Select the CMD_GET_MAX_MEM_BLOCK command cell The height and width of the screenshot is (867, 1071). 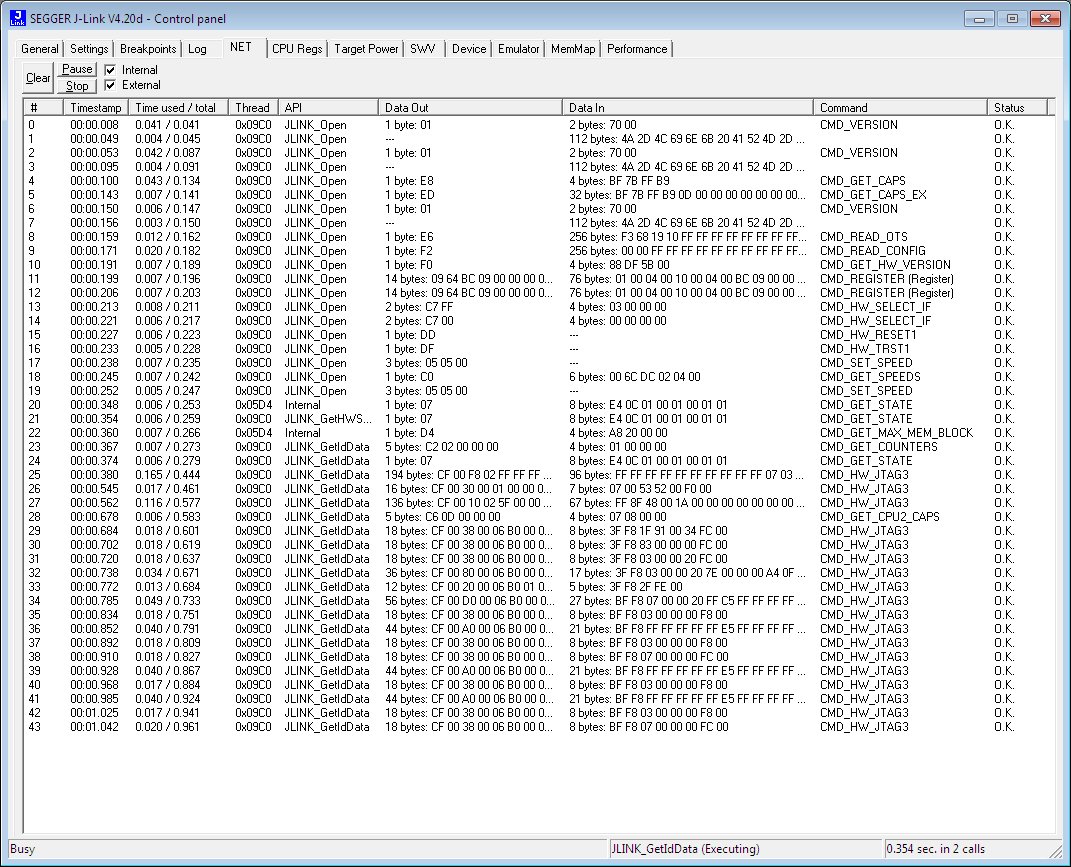[x=896, y=433]
